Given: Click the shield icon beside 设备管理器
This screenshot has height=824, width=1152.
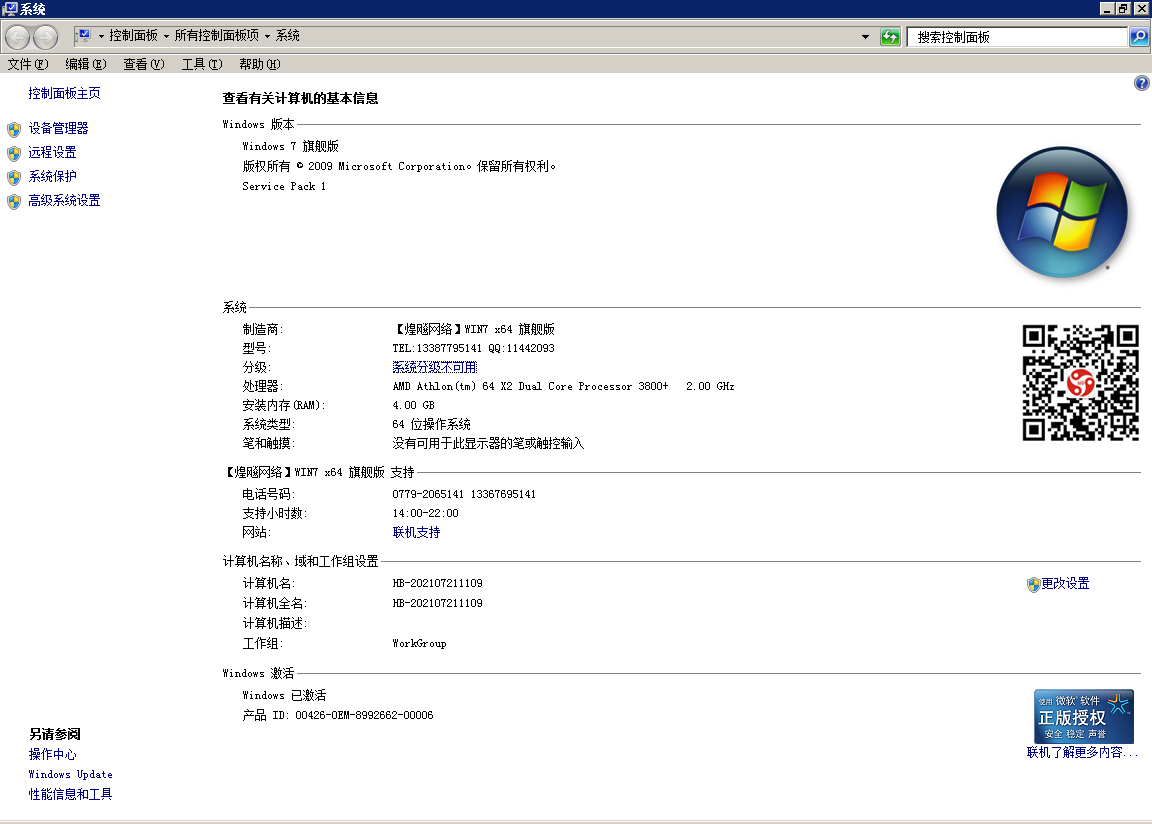Looking at the screenshot, I should 14,130.
